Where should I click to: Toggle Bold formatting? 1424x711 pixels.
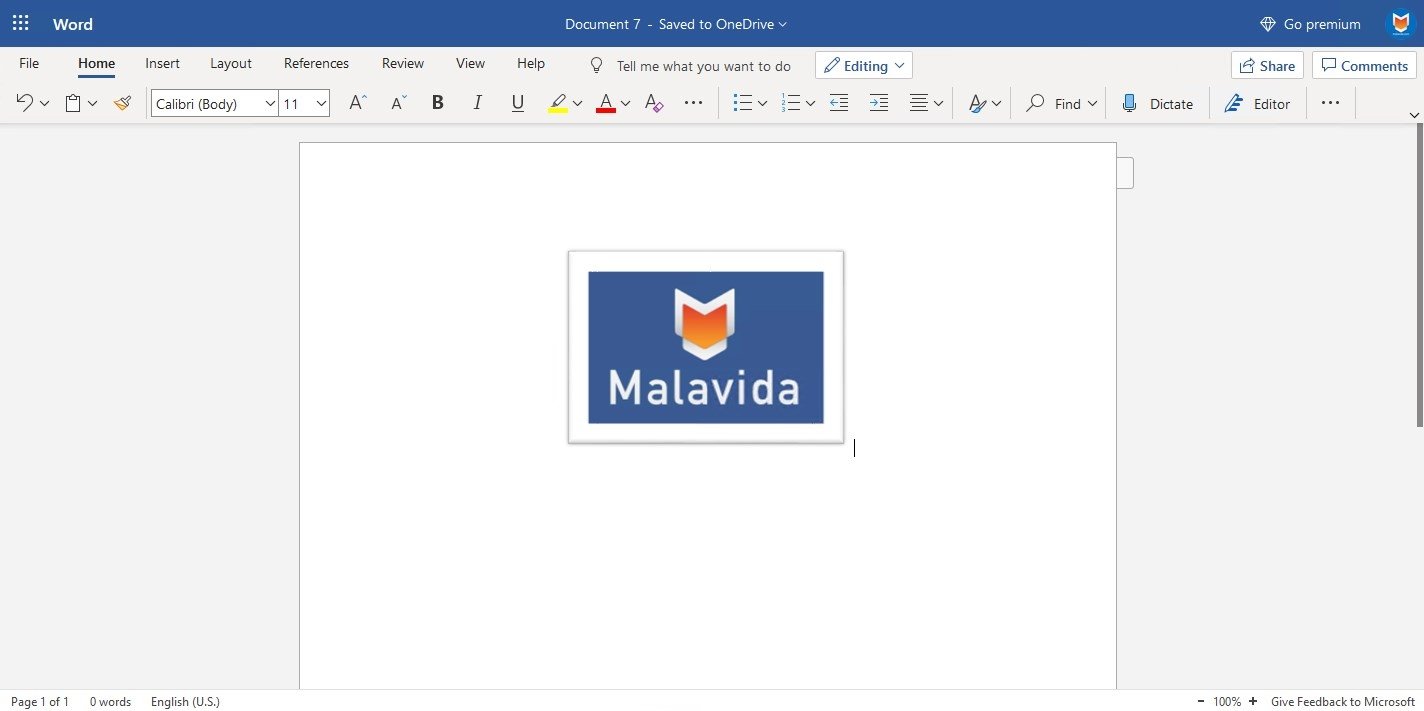point(437,103)
